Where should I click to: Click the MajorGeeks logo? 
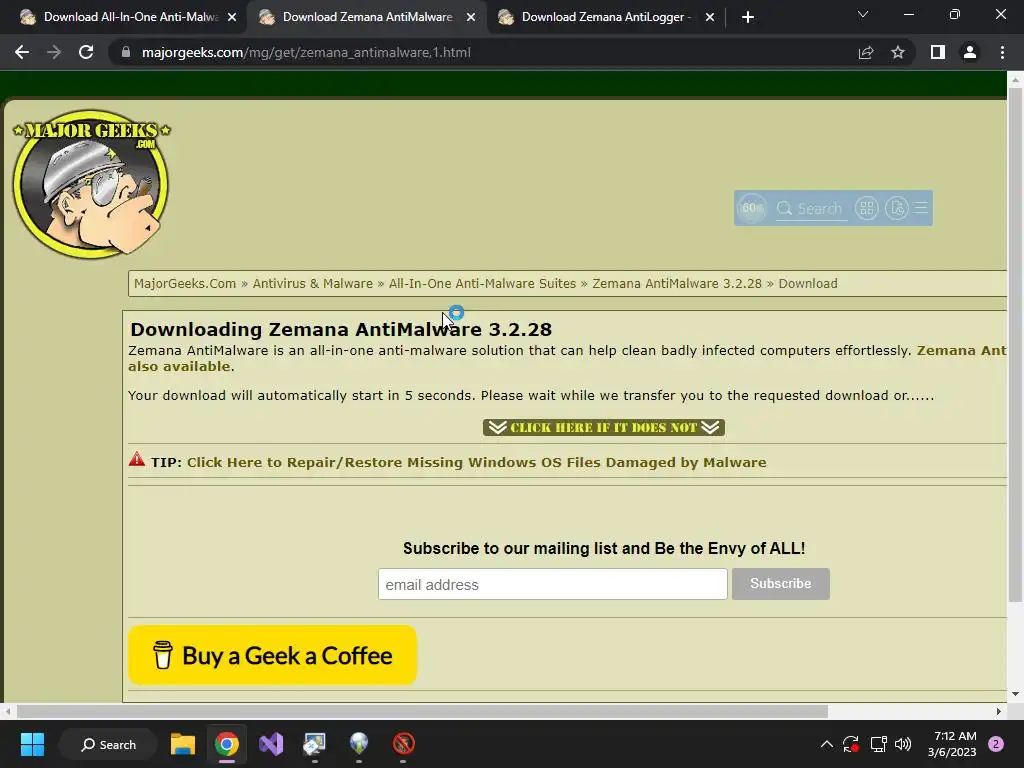[91, 184]
